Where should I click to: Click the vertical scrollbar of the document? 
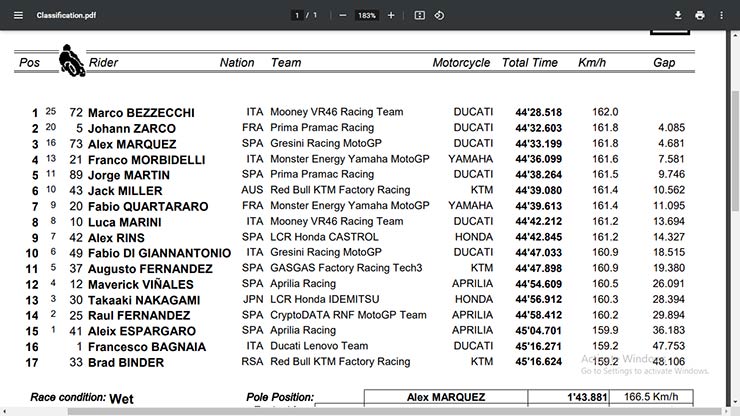click(735, 200)
